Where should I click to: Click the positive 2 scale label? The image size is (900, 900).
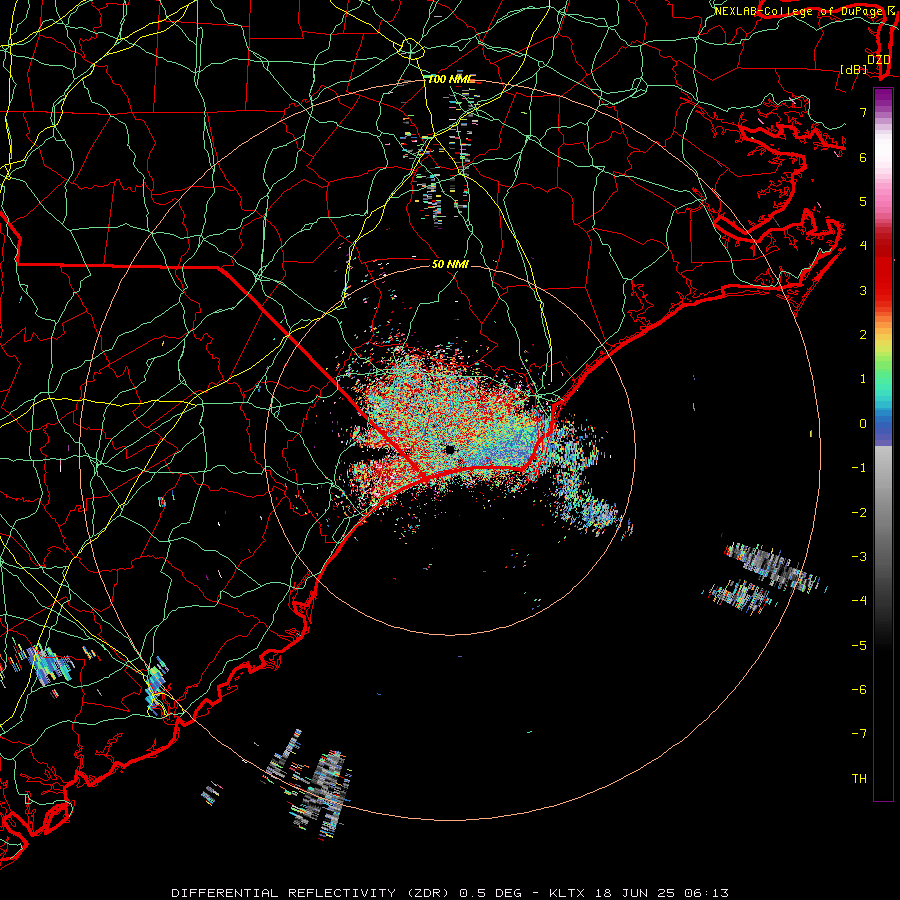[863, 335]
